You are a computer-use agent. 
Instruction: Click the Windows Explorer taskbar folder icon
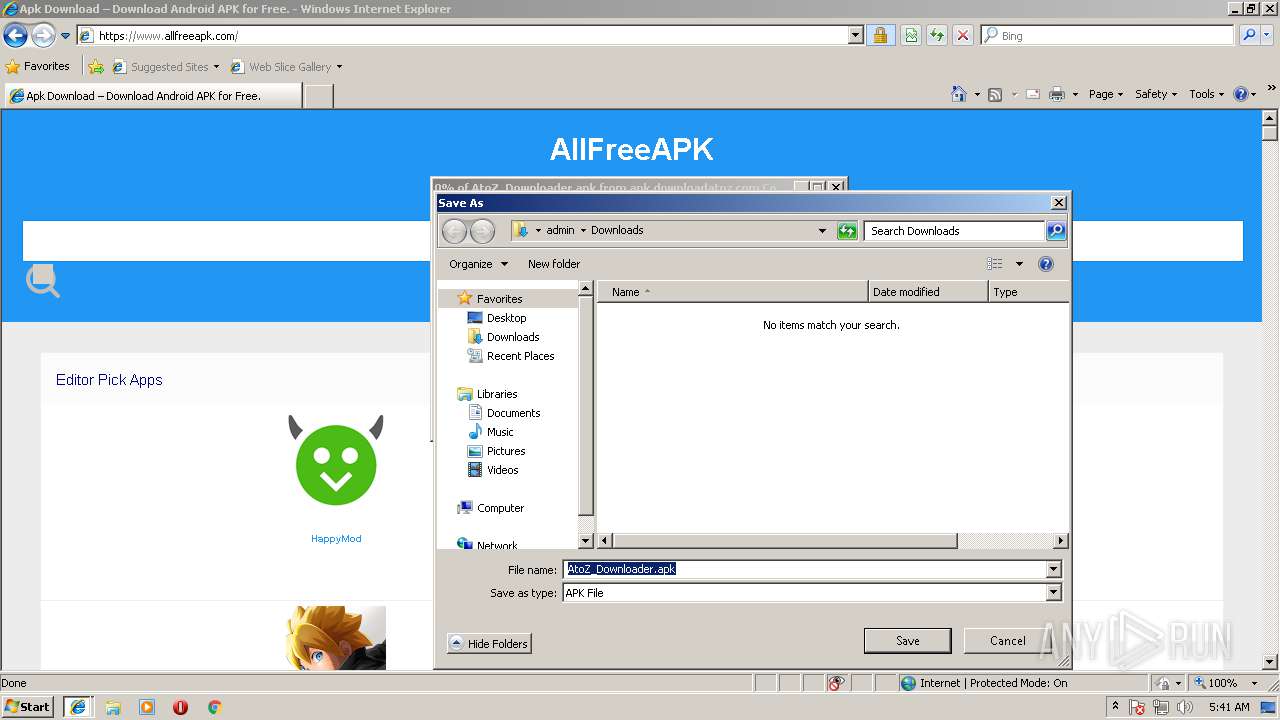(113, 707)
